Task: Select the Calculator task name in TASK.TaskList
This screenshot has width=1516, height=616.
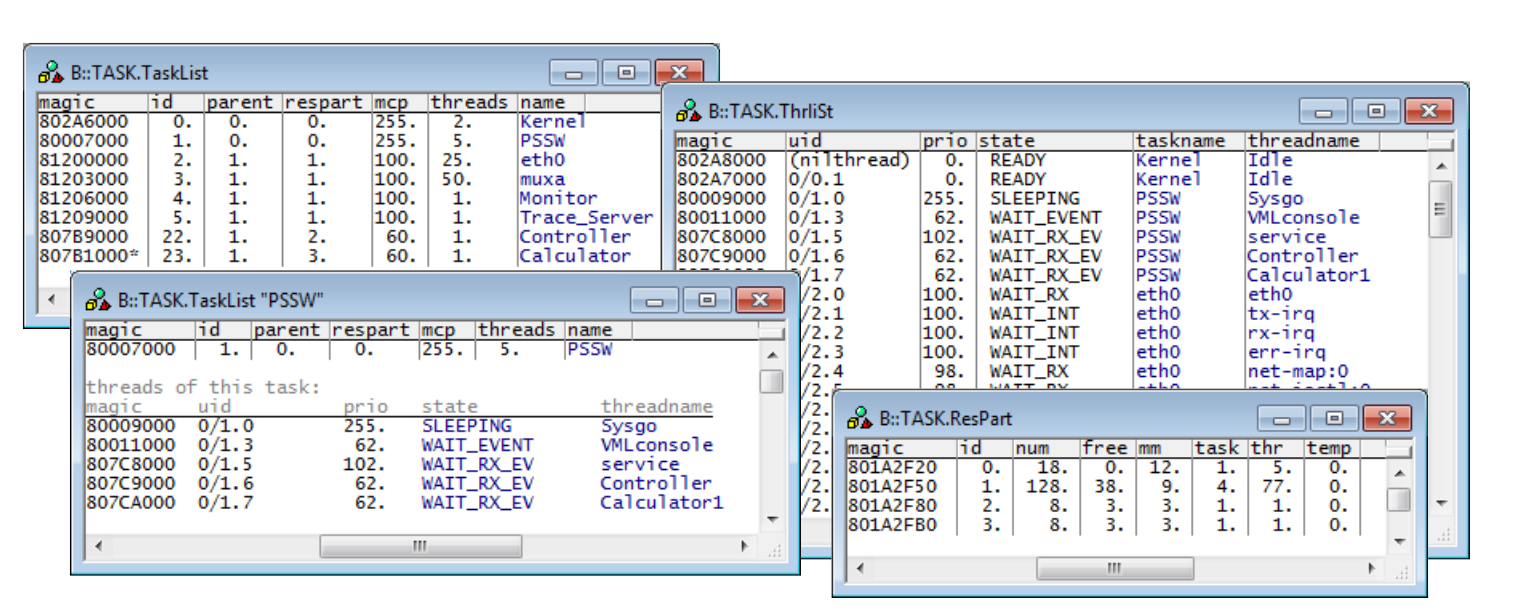Action: point(574,255)
